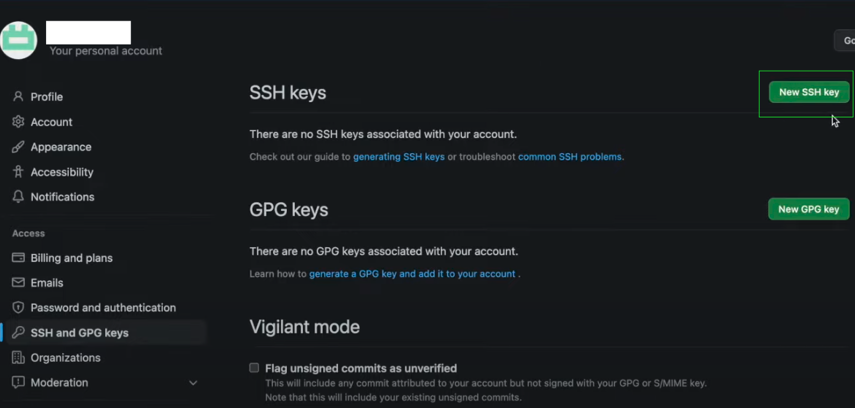Click the Password and authentication shield icon

pyautogui.click(x=18, y=308)
